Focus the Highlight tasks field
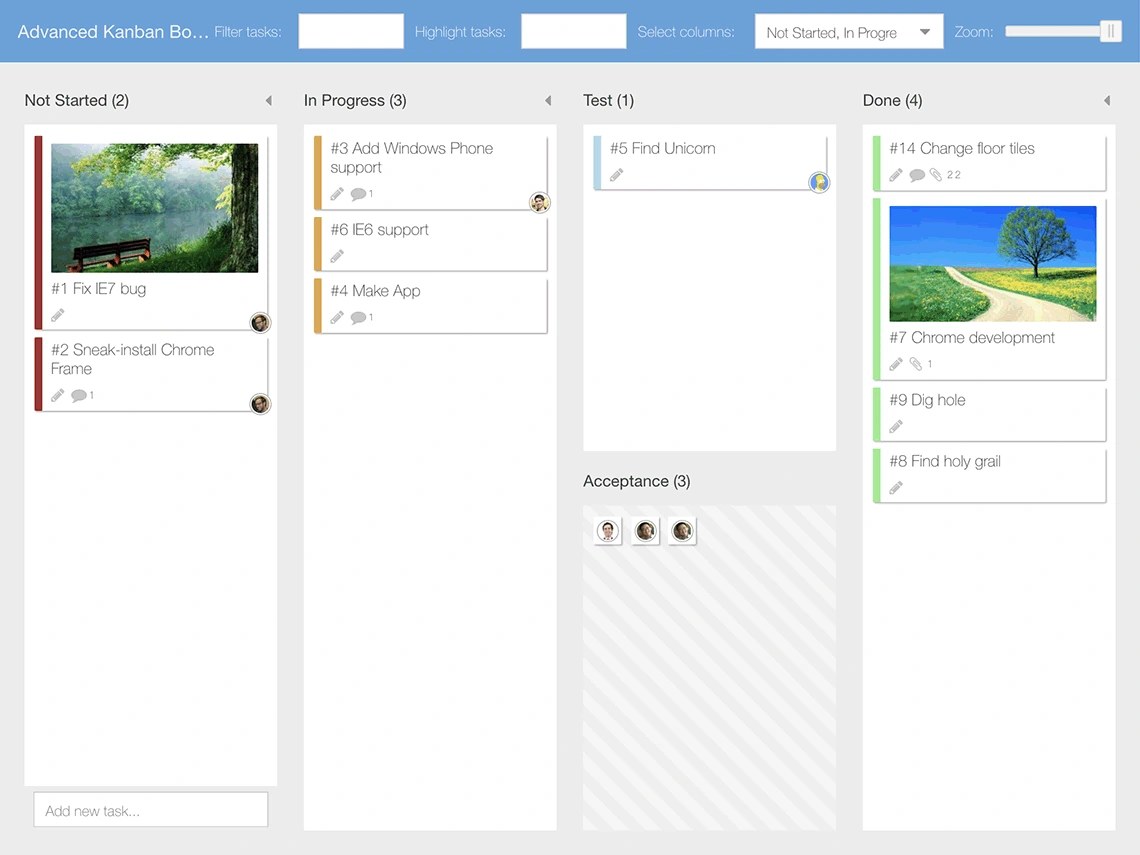The image size is (1140, 855). click(x=574, y=31)
